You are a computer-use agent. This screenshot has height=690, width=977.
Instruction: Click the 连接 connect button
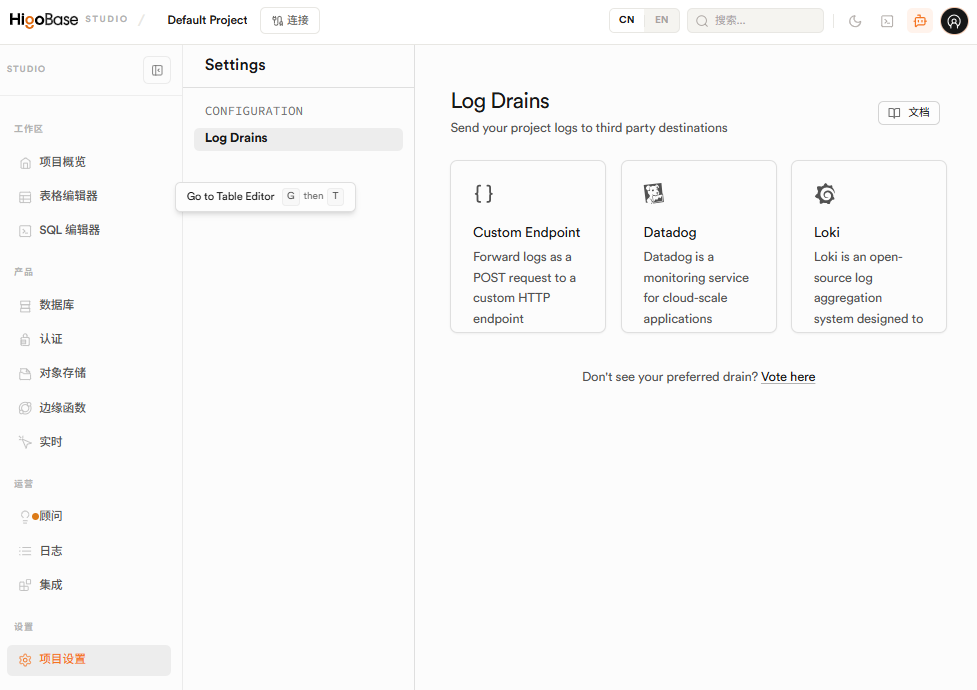point(290,21)
